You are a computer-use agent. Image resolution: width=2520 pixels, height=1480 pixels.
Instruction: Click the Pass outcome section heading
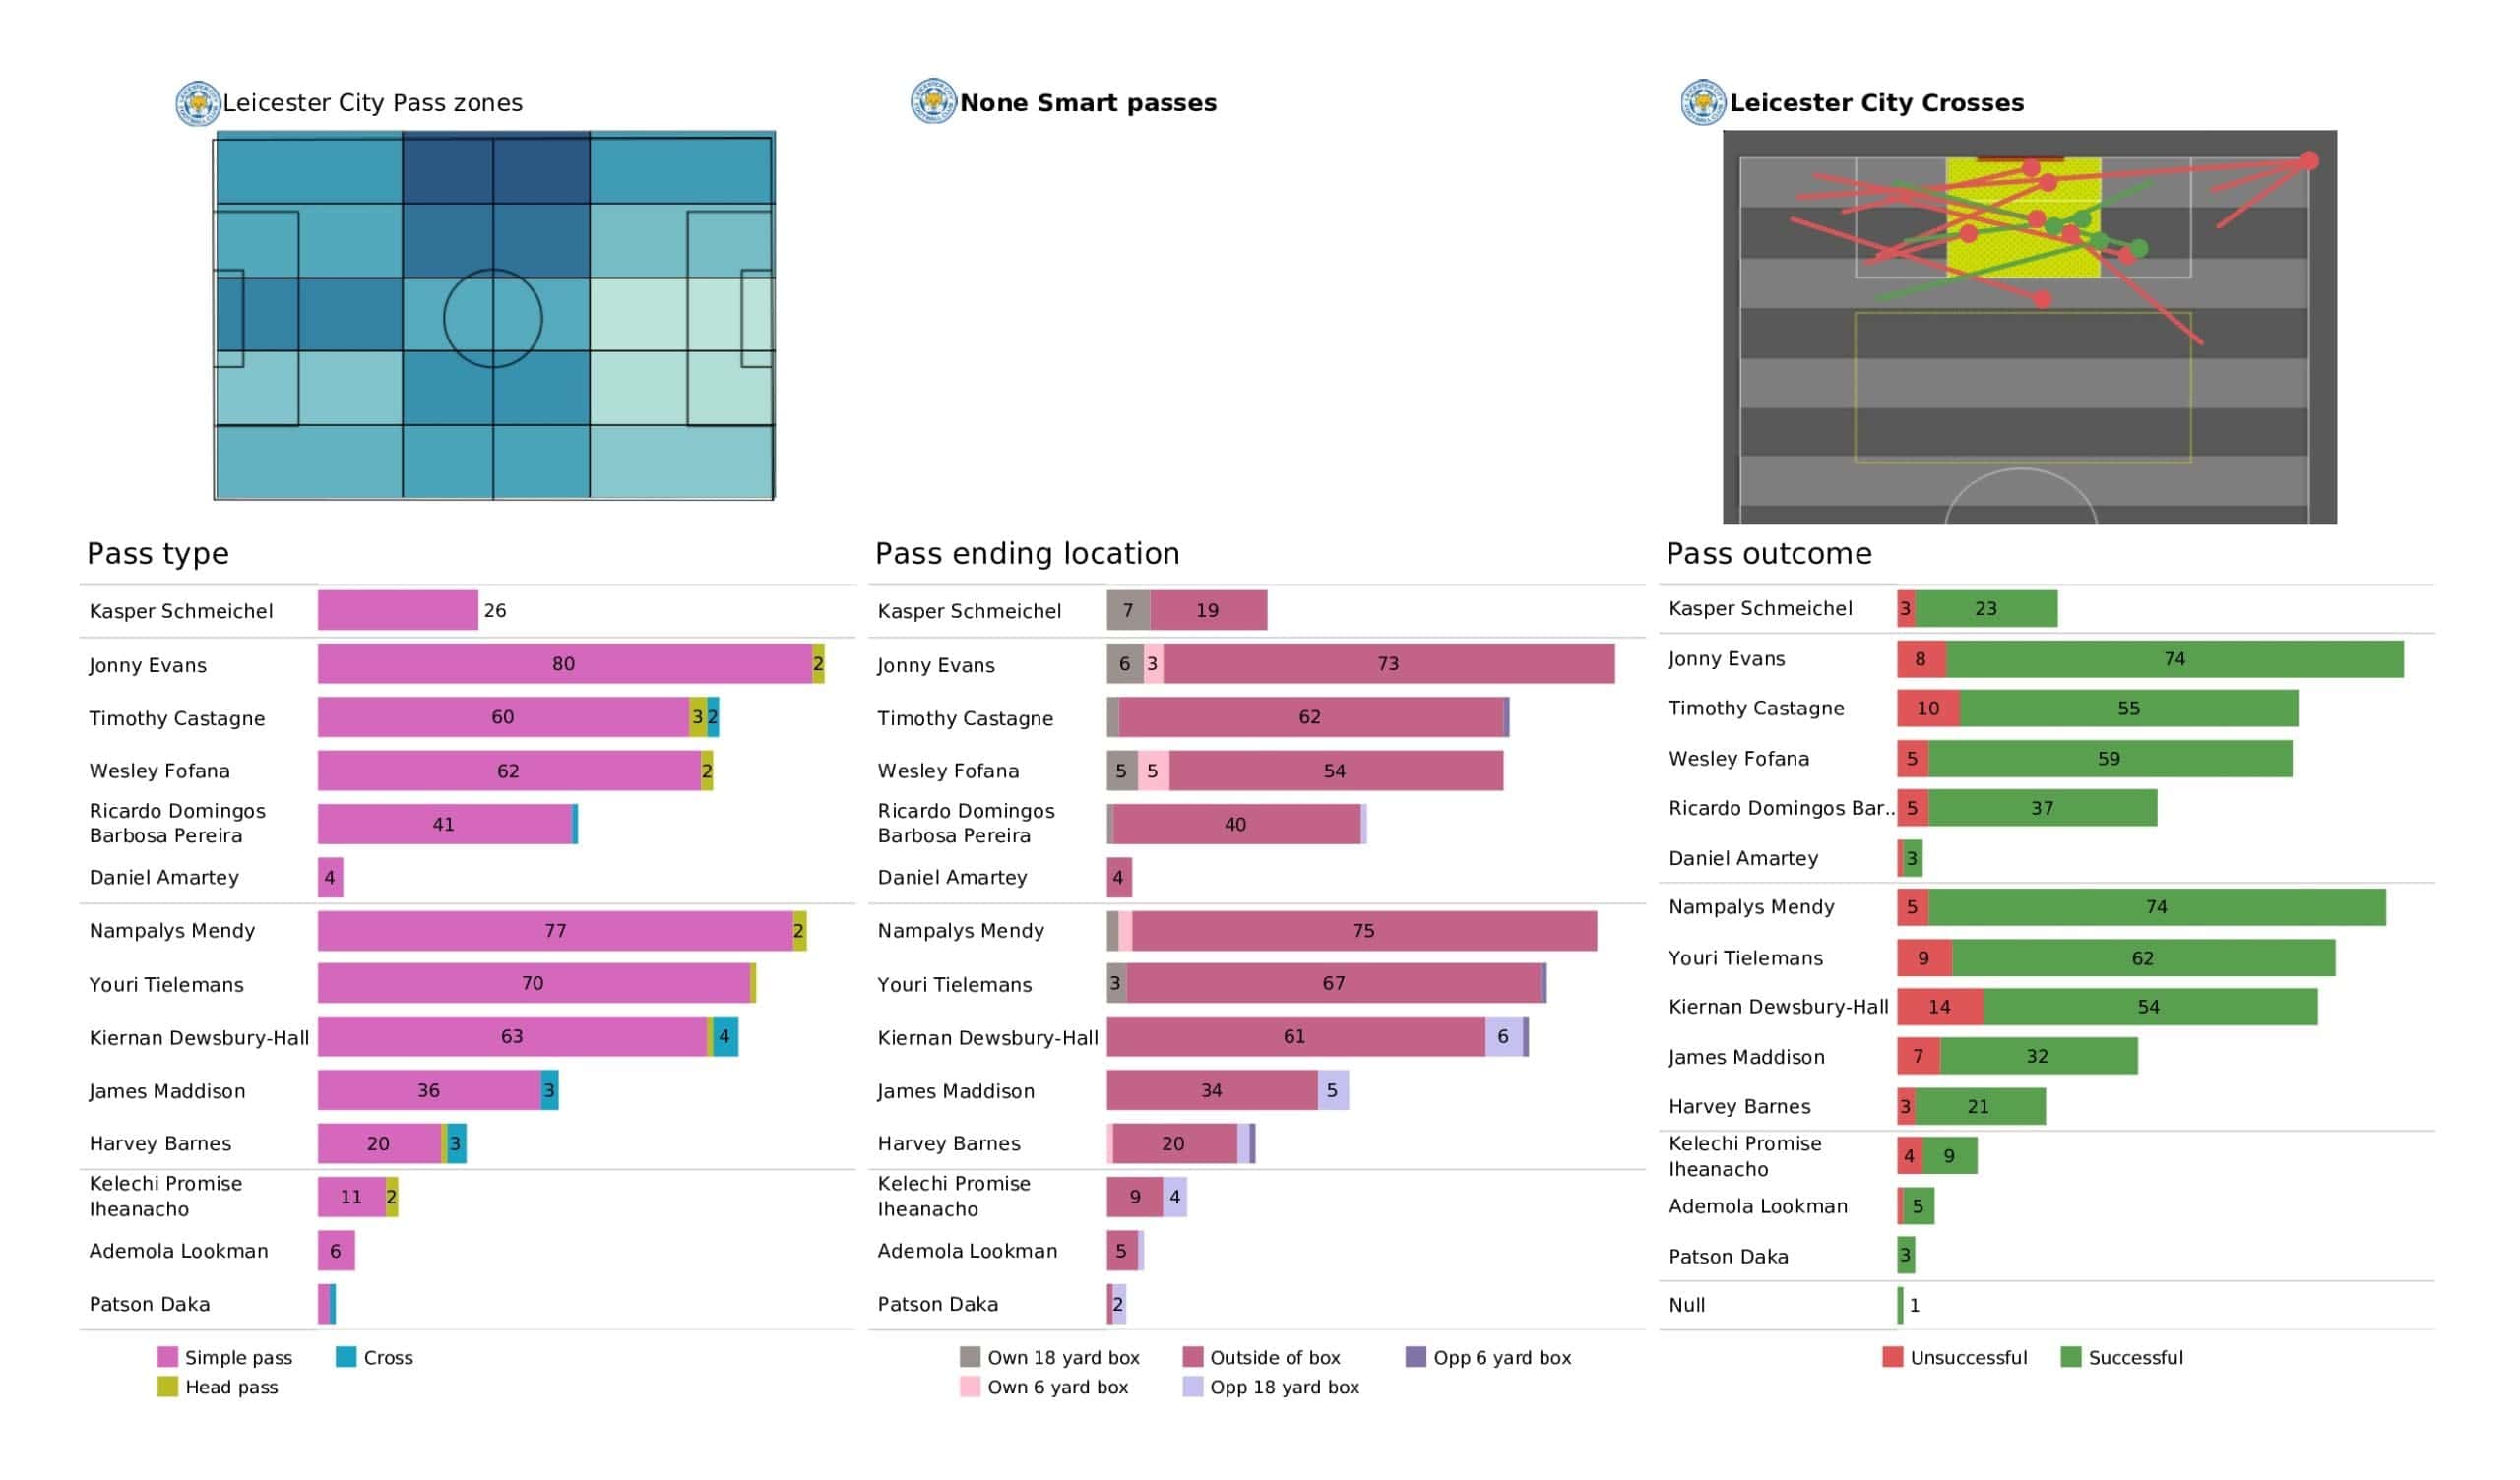pos(1769,553)
